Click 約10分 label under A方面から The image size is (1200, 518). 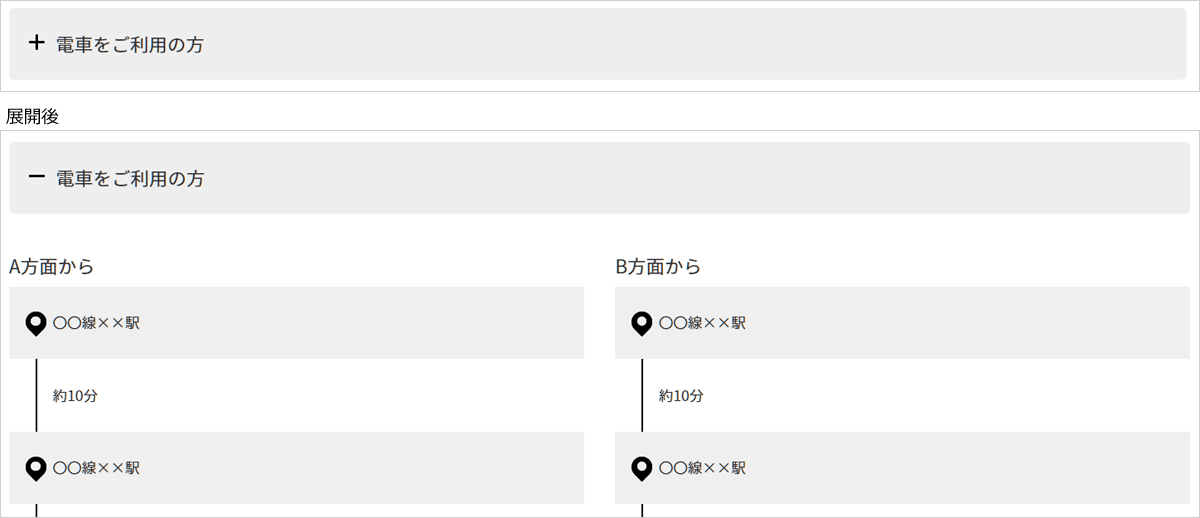[75, 395]
